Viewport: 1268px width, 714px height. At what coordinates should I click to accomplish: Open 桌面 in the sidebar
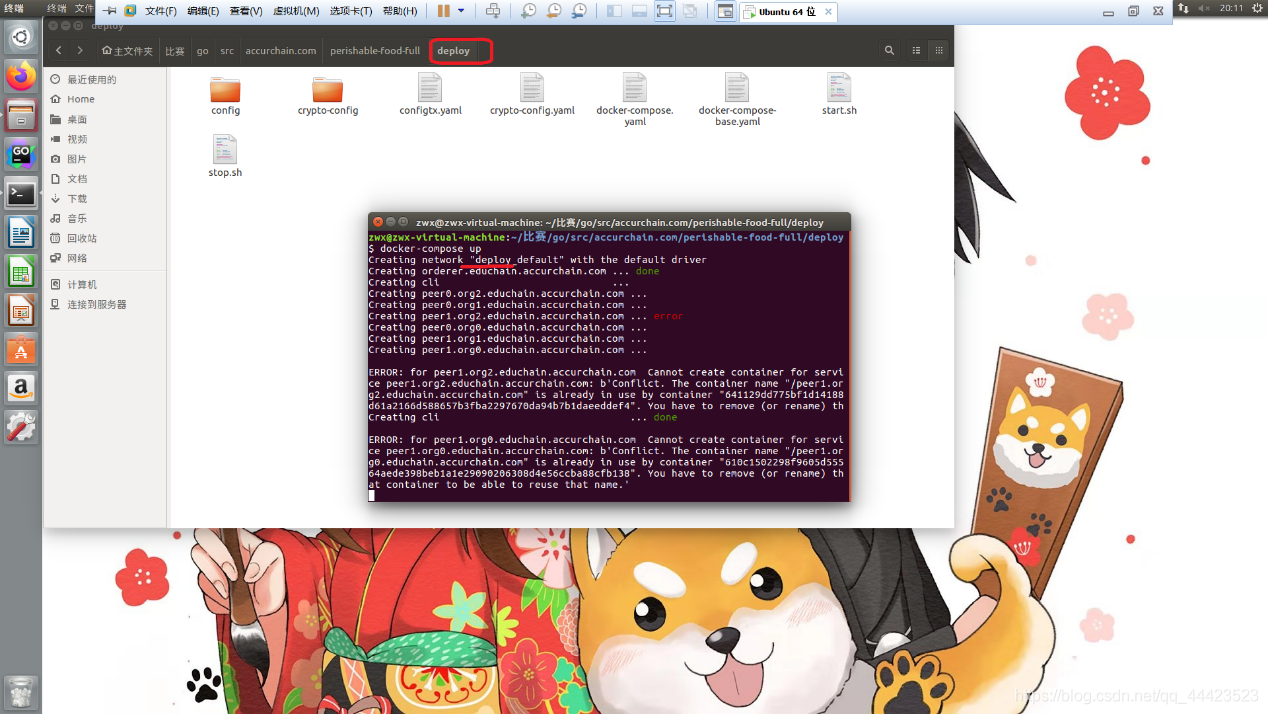(77, 119)
